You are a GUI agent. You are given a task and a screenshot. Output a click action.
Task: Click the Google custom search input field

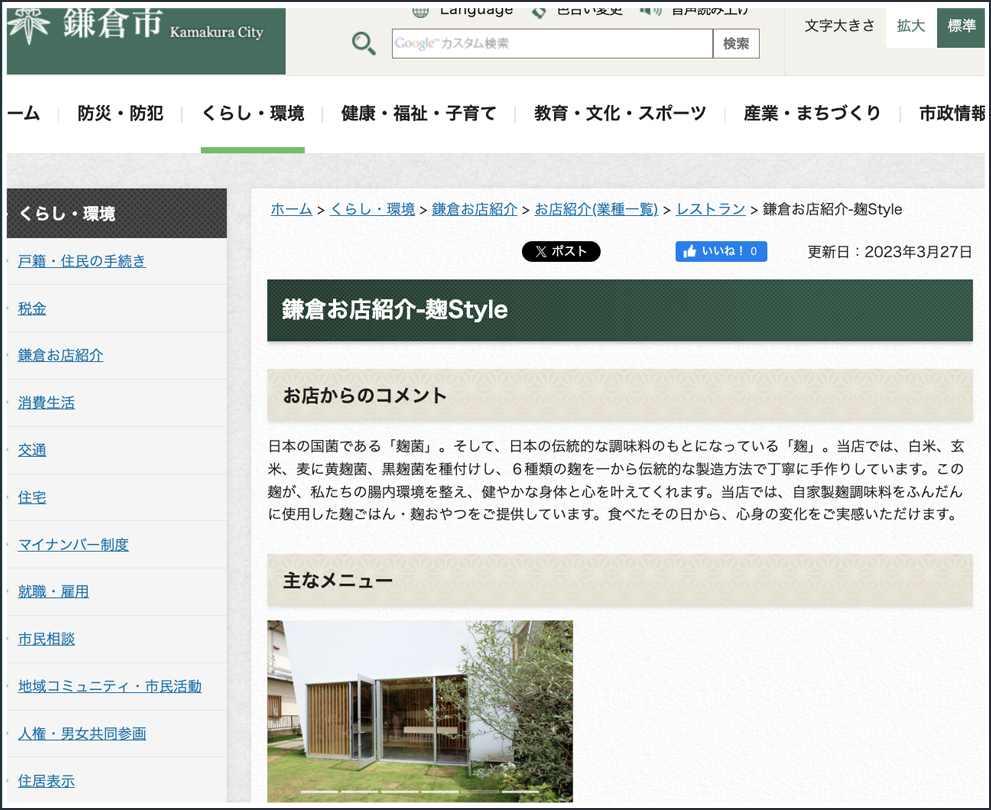[x=552, y=44]
